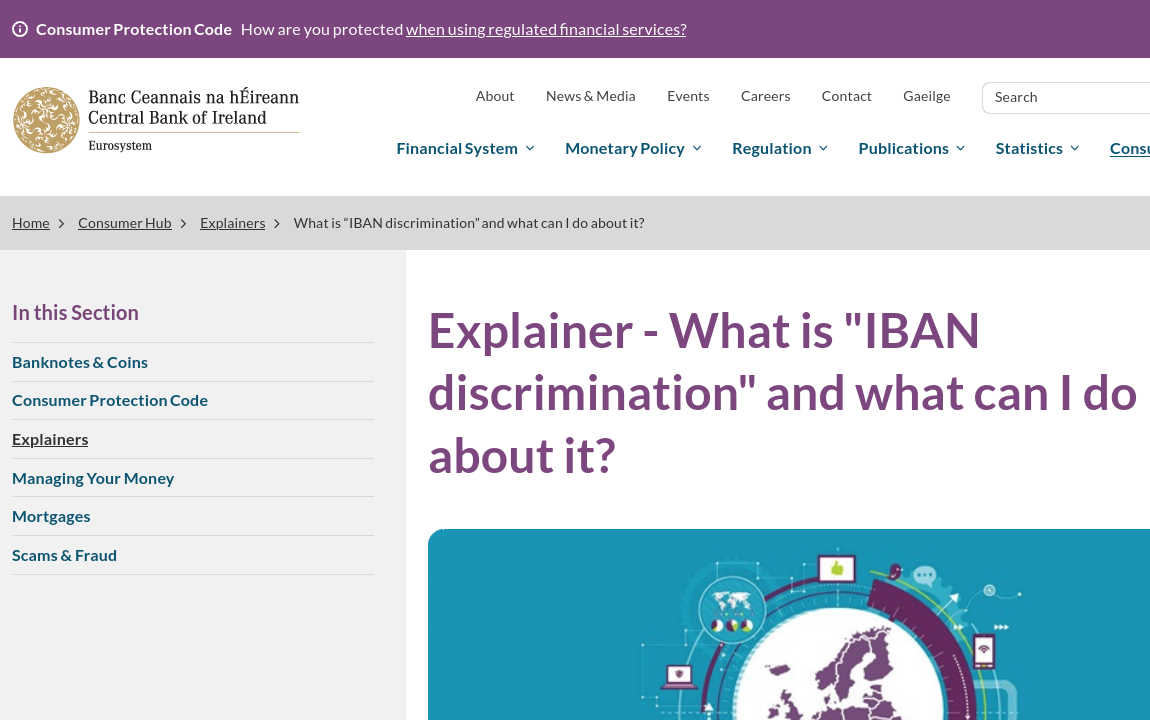Screen dimensions: 1150x720
Task: Open Mortgages section in sidebar
Action: (51, 516)
